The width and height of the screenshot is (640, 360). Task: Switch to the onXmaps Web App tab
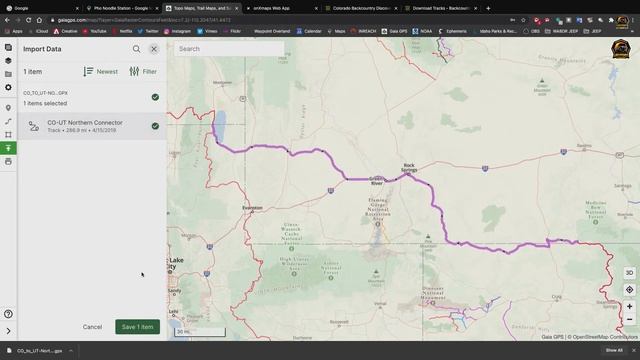282,8
